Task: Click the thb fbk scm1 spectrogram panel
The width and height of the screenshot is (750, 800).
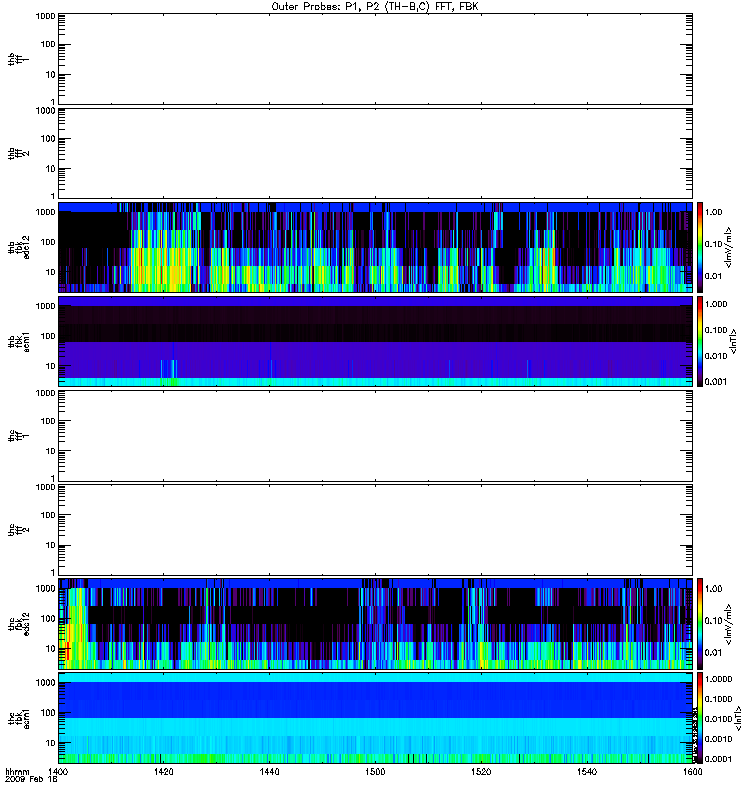Action: click(375, 342)
